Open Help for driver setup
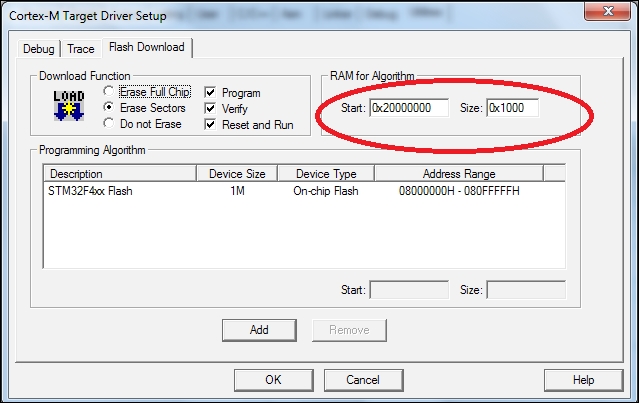639x403 pixels. tap(584, 380)
